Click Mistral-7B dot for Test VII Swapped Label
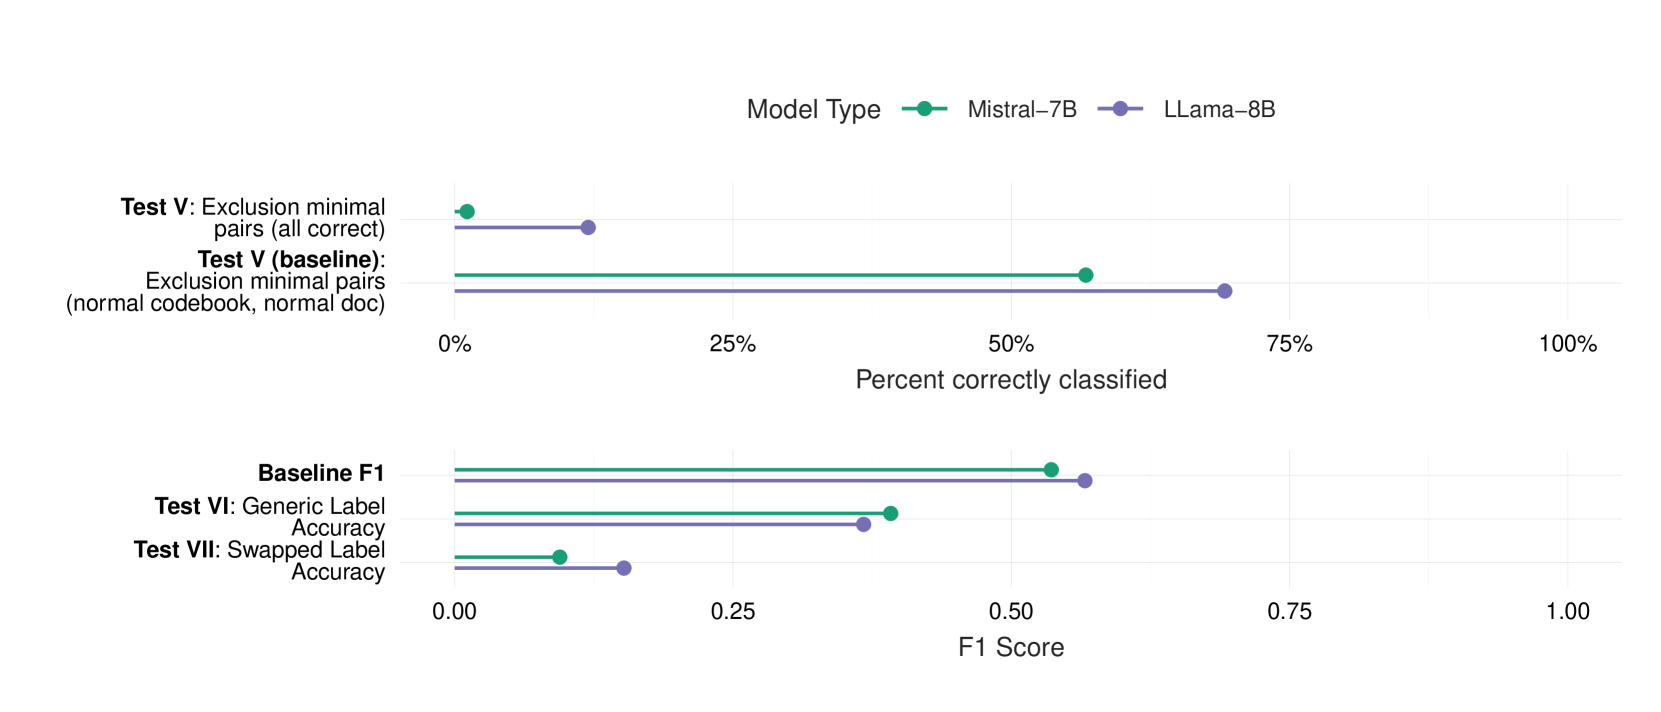This screenshot has height=712, width=1661. point(560,557)
